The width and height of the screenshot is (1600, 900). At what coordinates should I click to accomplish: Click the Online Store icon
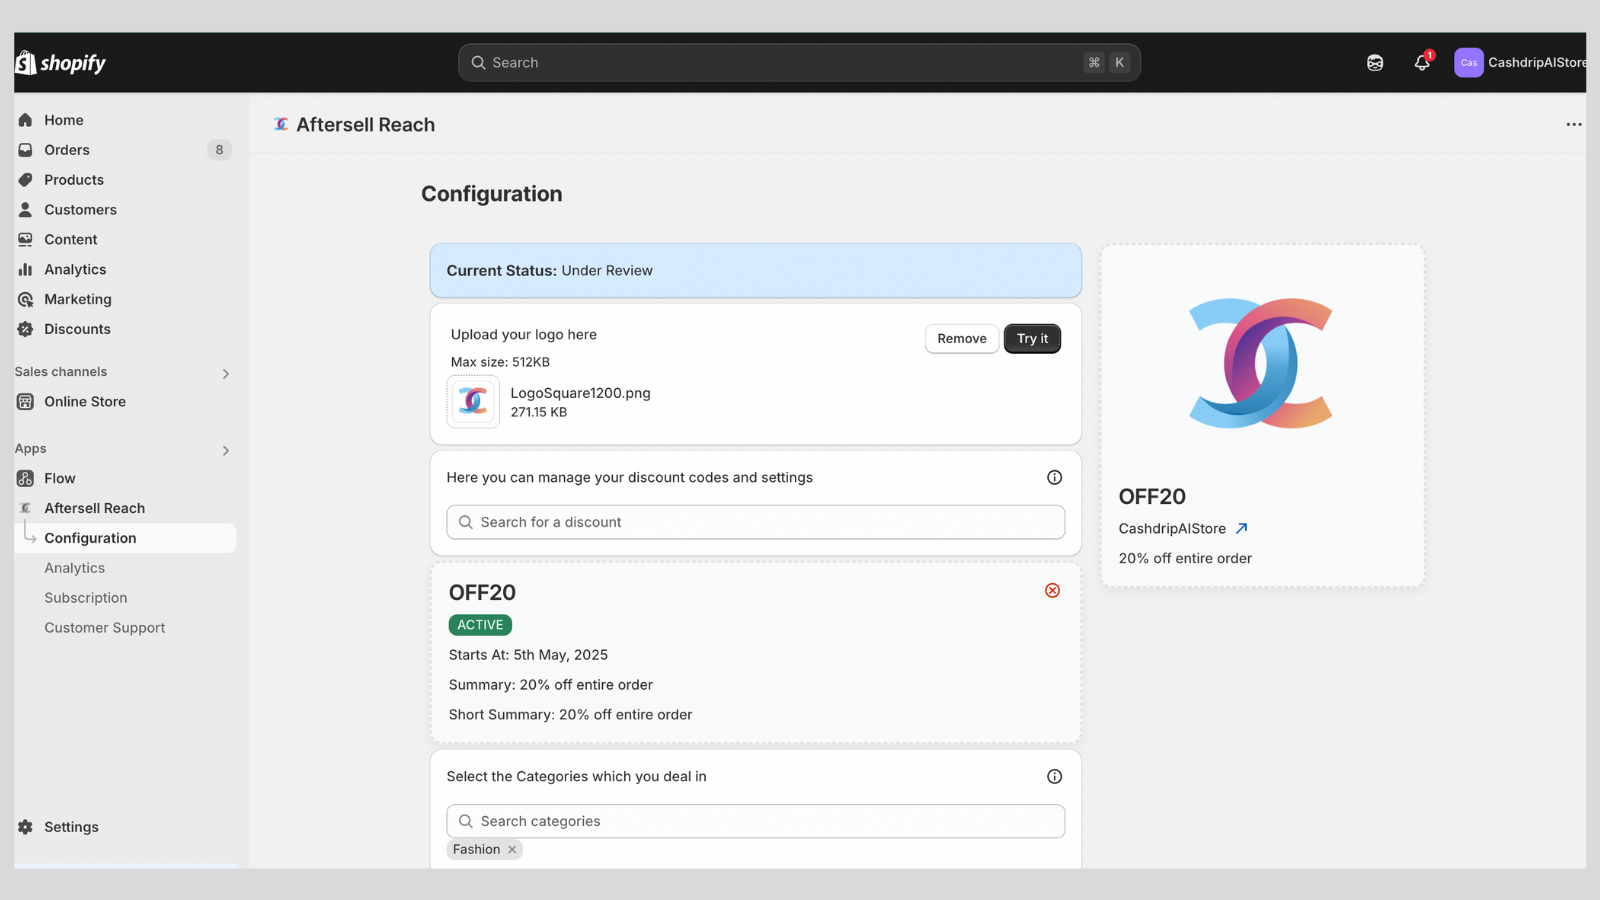[25, 402]
